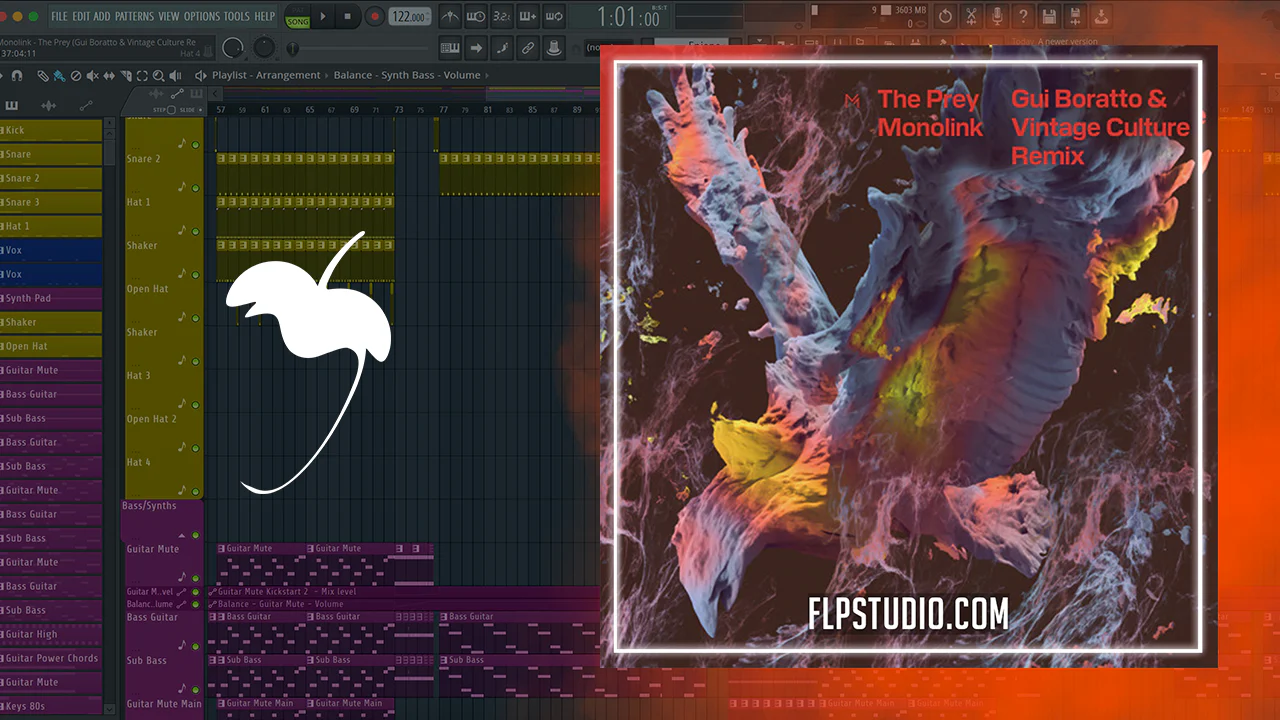Toggle loop recording icon
The image size is (1280, 720).
(553, 17)
